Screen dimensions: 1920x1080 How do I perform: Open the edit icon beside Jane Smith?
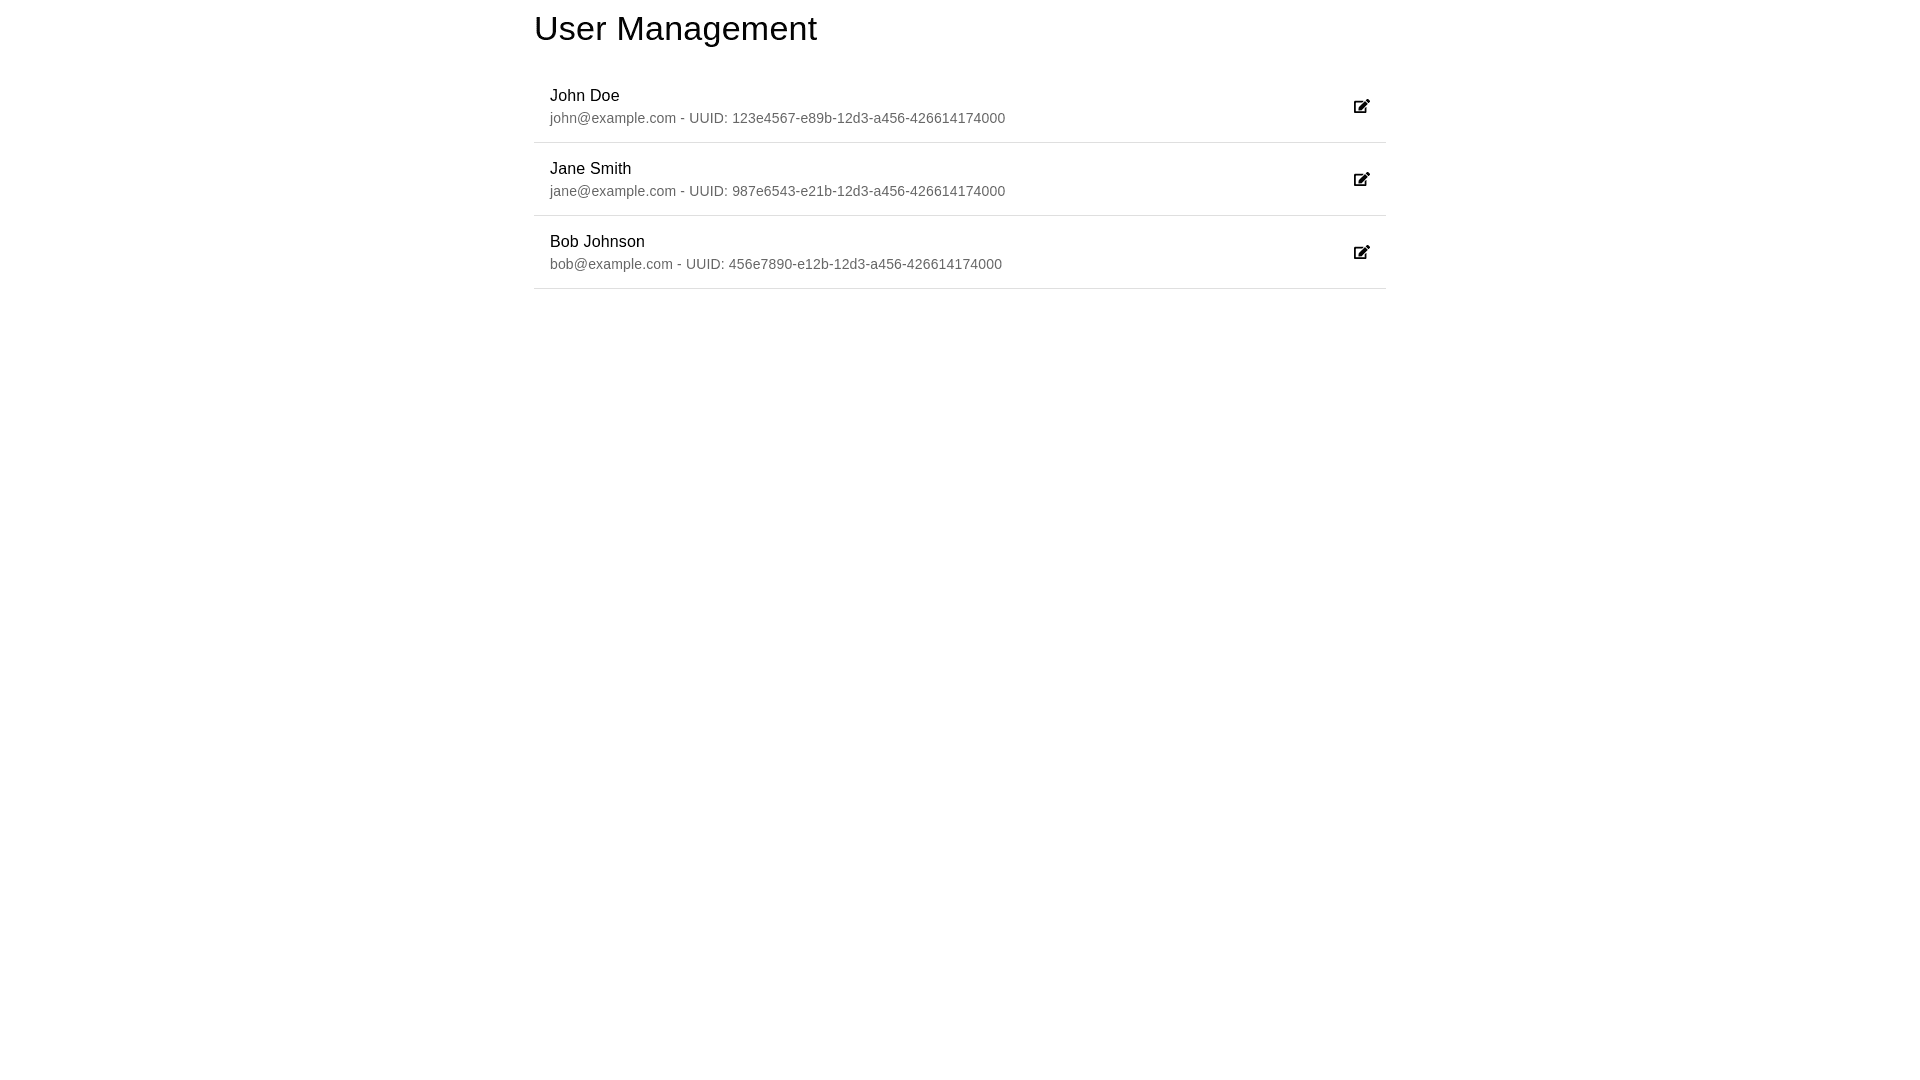[x=1361, y=180]
